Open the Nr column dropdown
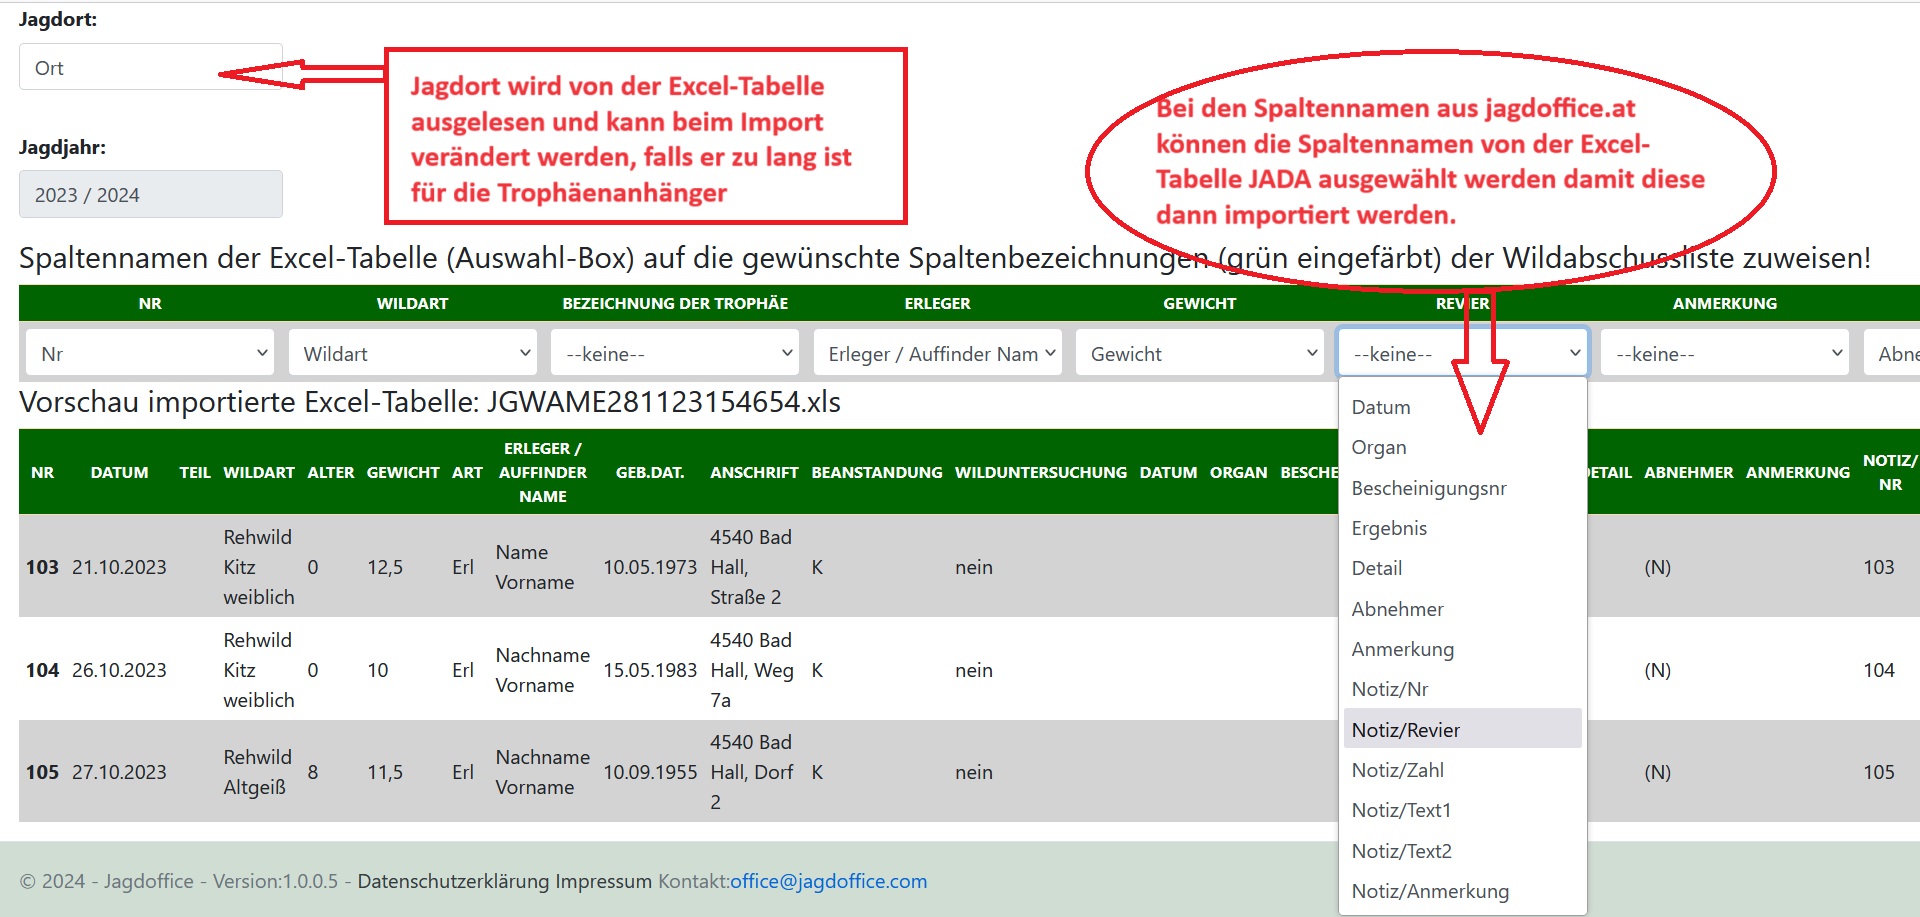 click(x=150, y=353)
